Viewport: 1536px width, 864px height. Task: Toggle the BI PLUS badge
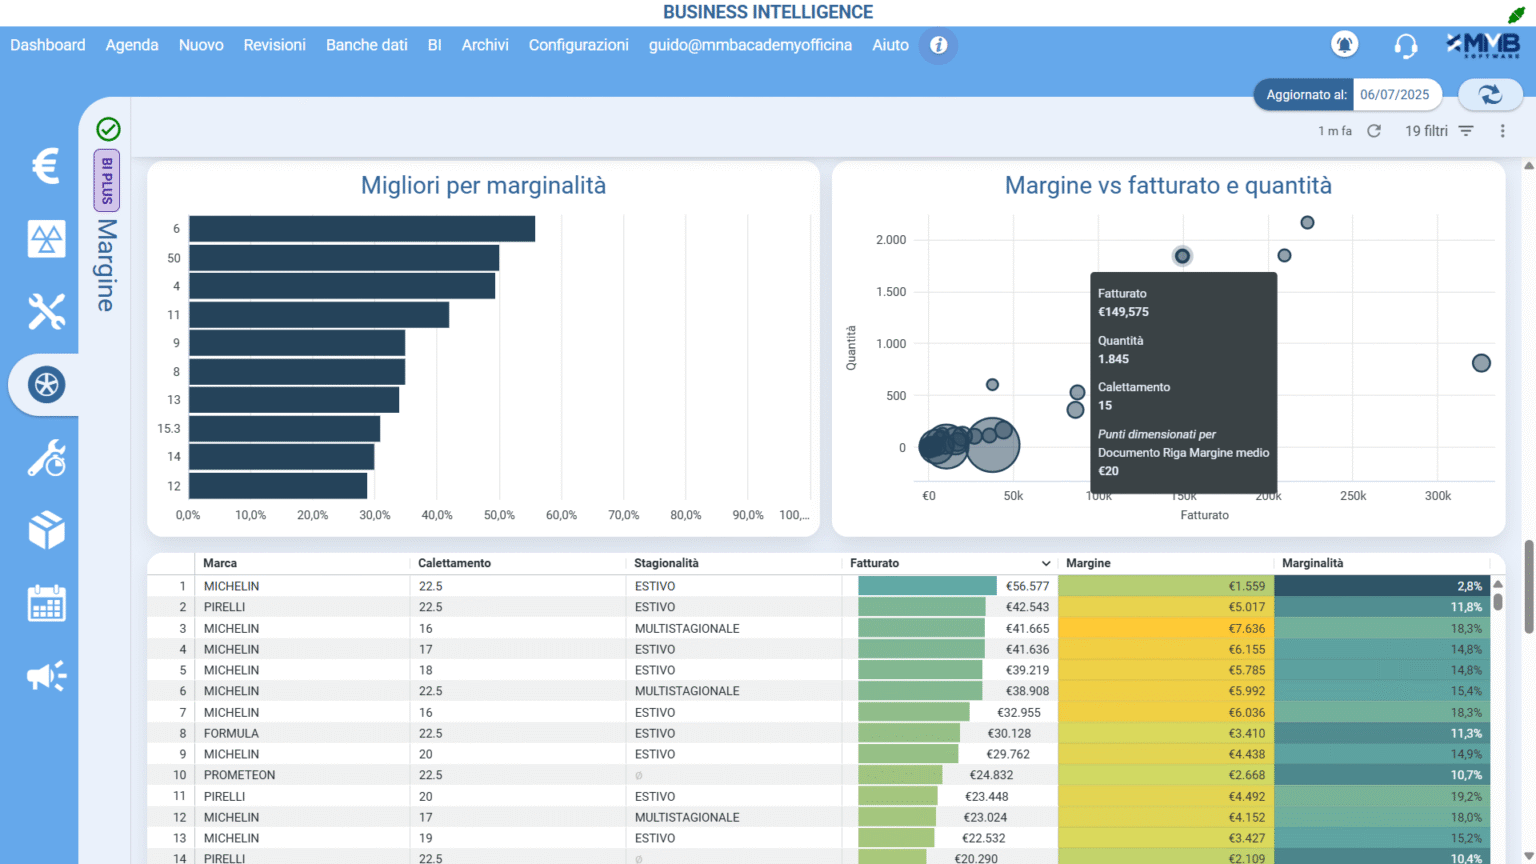click(x=107, y=180)
